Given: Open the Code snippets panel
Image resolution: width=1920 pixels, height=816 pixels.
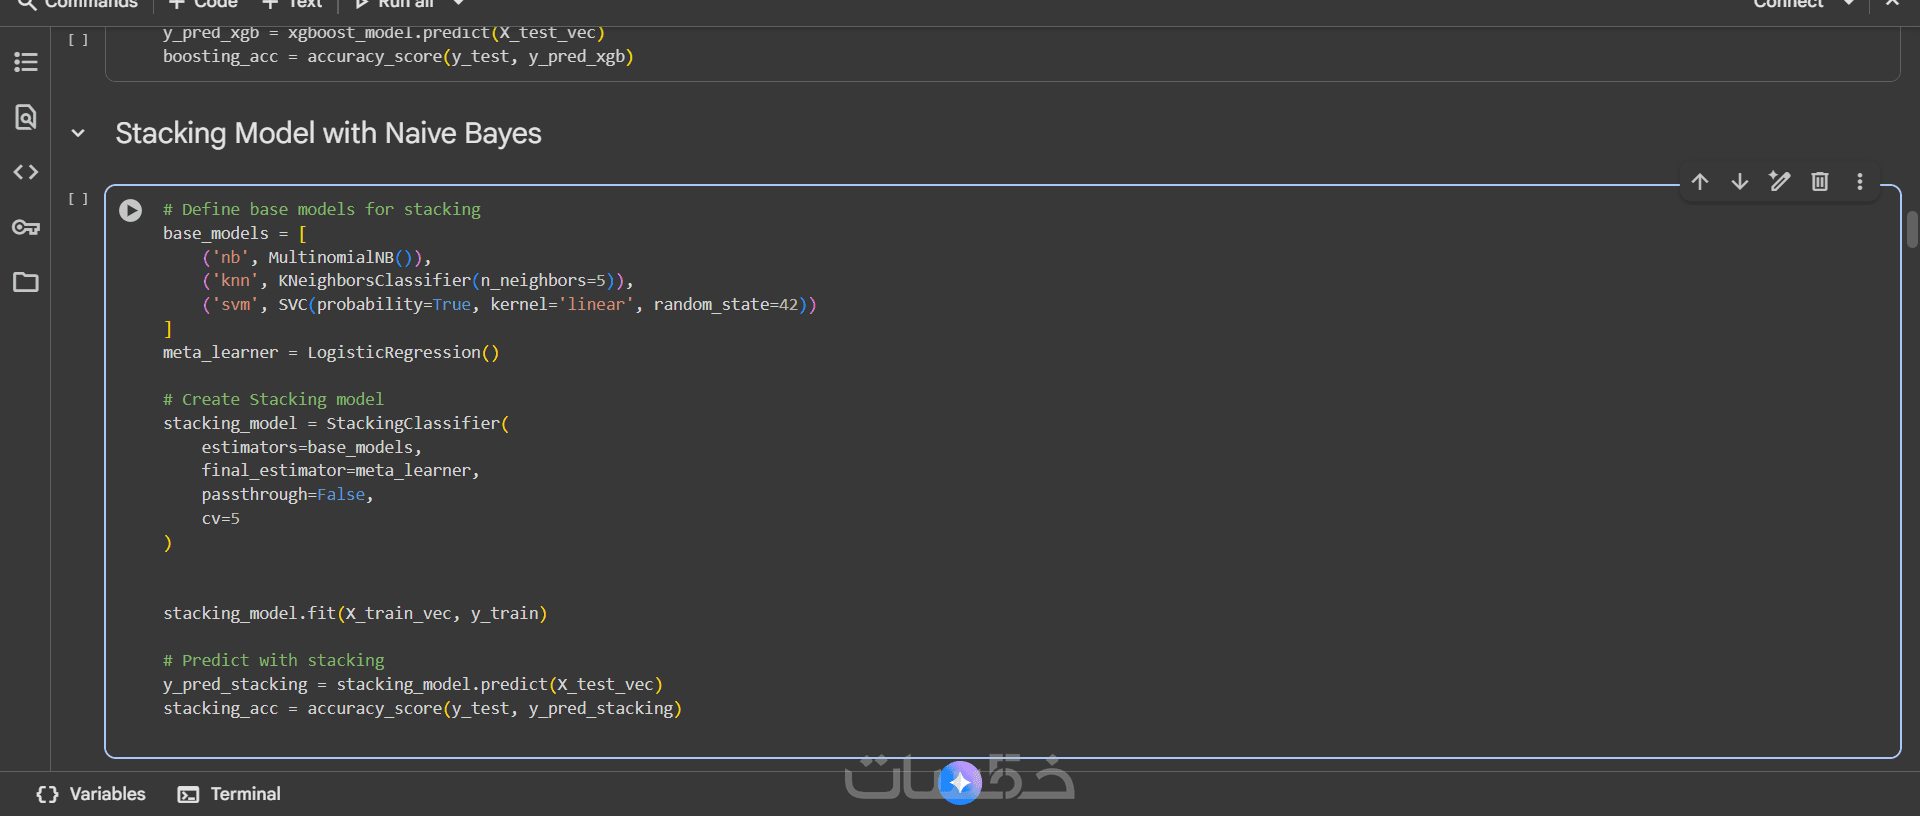Looking at the screenshot, I should point(26,172).
